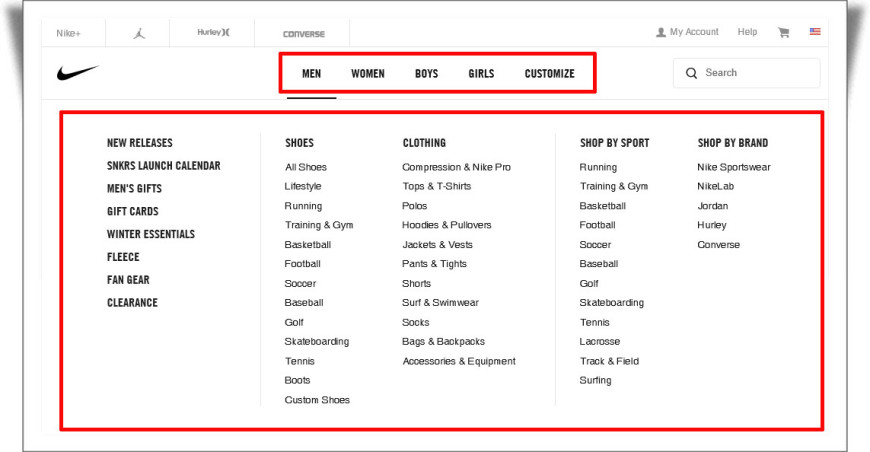Select the BOYS navigation tab
The height and width of the screenshot is (452, 870).
coord(426,73)
